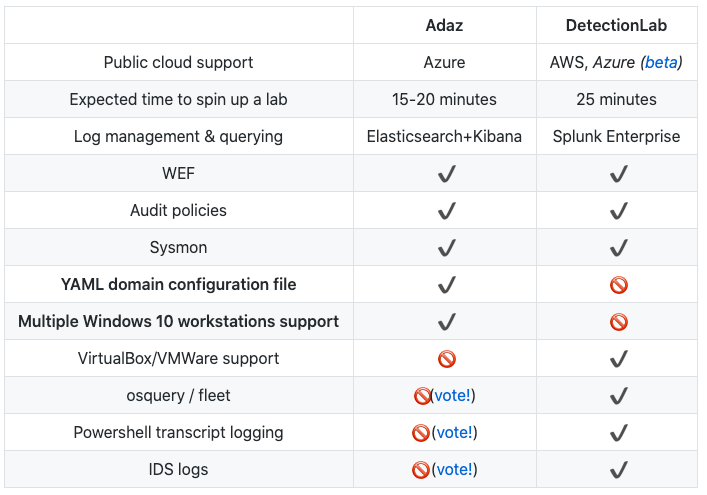Click the Adaz WEF checkmark icon
Screen dimensions: 707x495
tap(446, 174)
